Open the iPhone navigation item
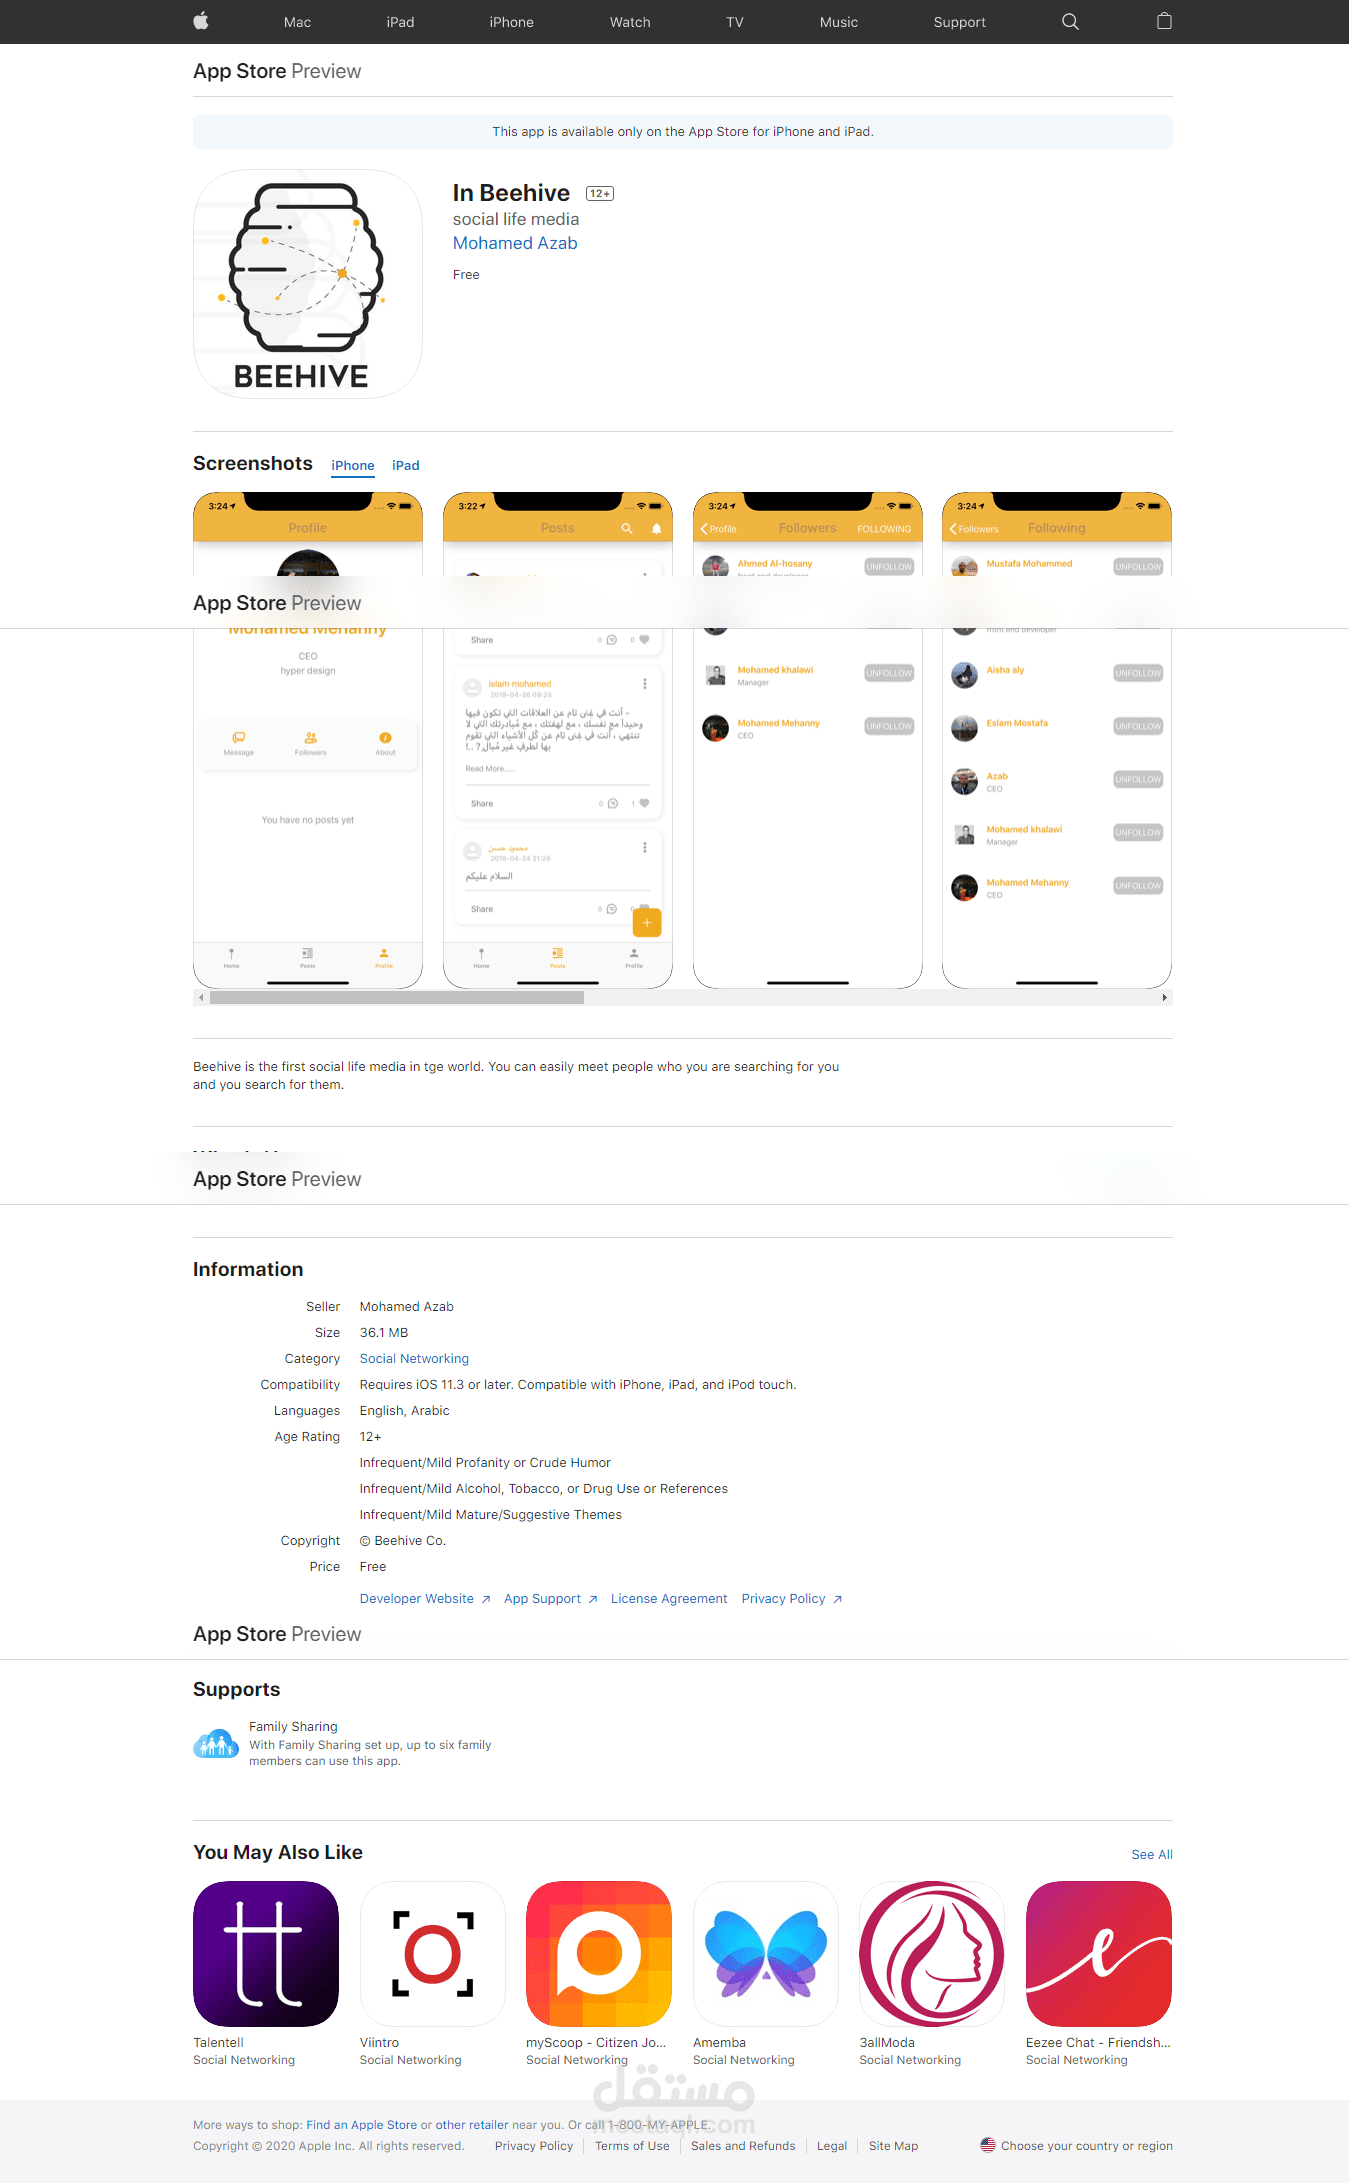The width and height of the screenshot is (1349, 2183). pyautogui.click(x=511, y=22)
